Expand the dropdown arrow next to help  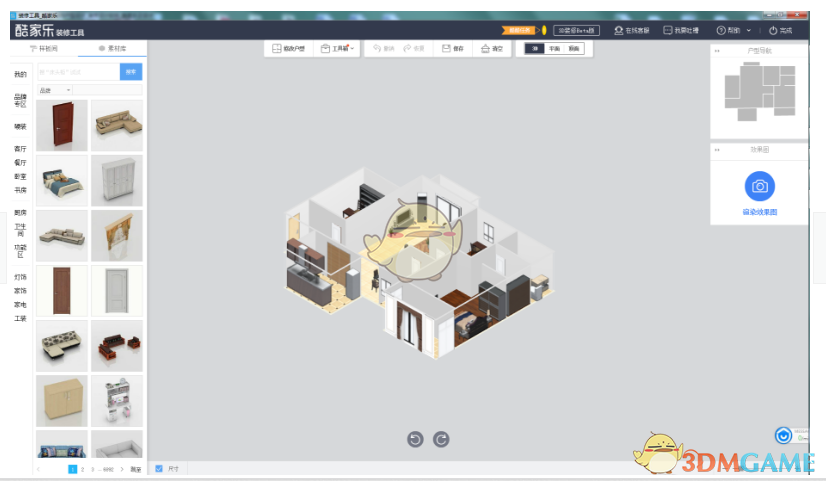tap(749, 31)
